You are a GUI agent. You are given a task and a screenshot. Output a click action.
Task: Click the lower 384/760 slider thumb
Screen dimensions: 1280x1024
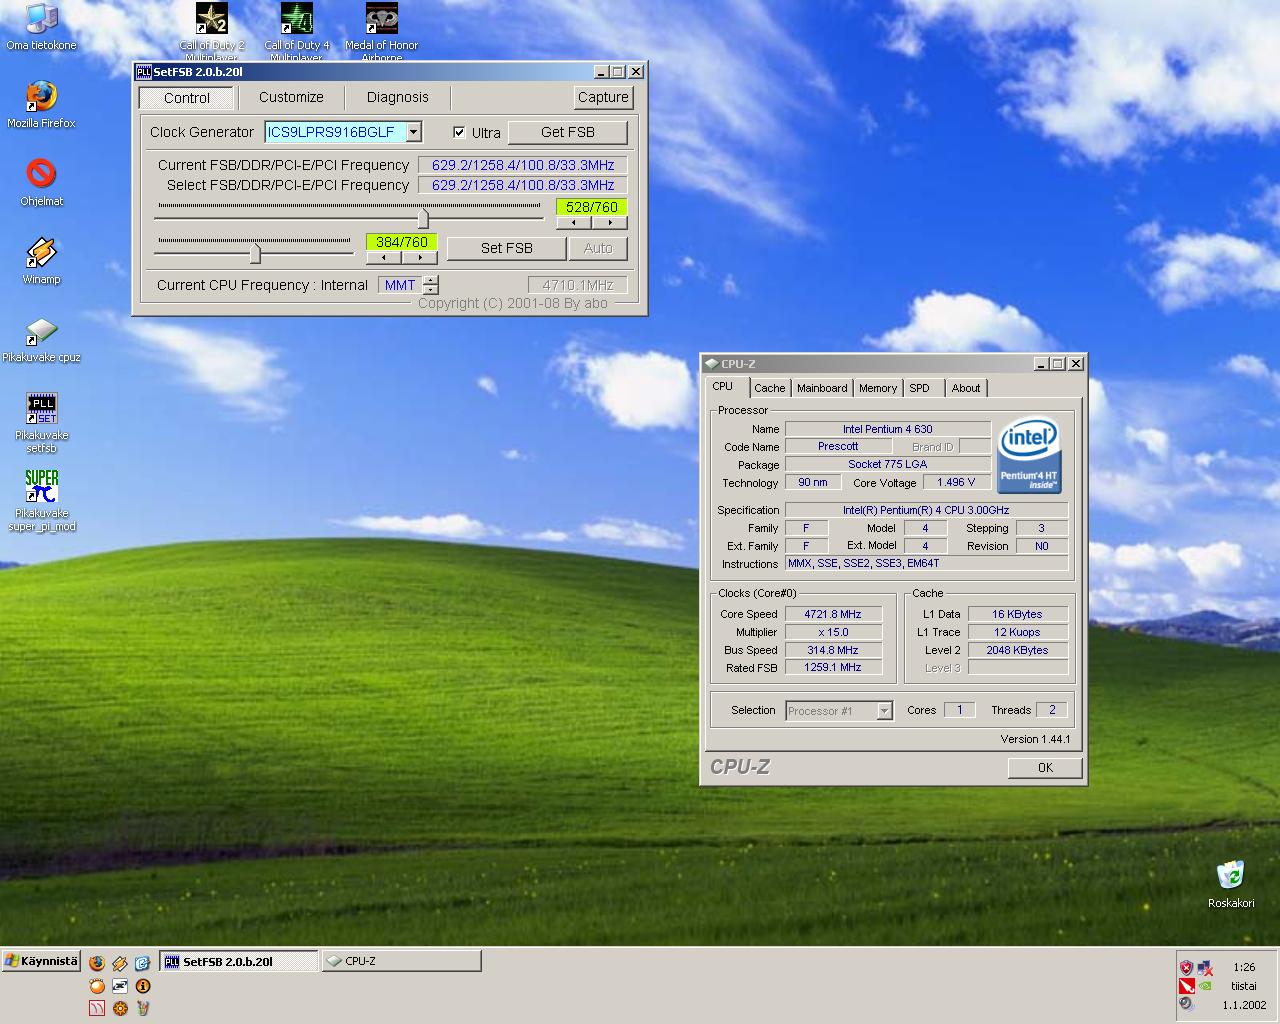[x=255, y=253]
